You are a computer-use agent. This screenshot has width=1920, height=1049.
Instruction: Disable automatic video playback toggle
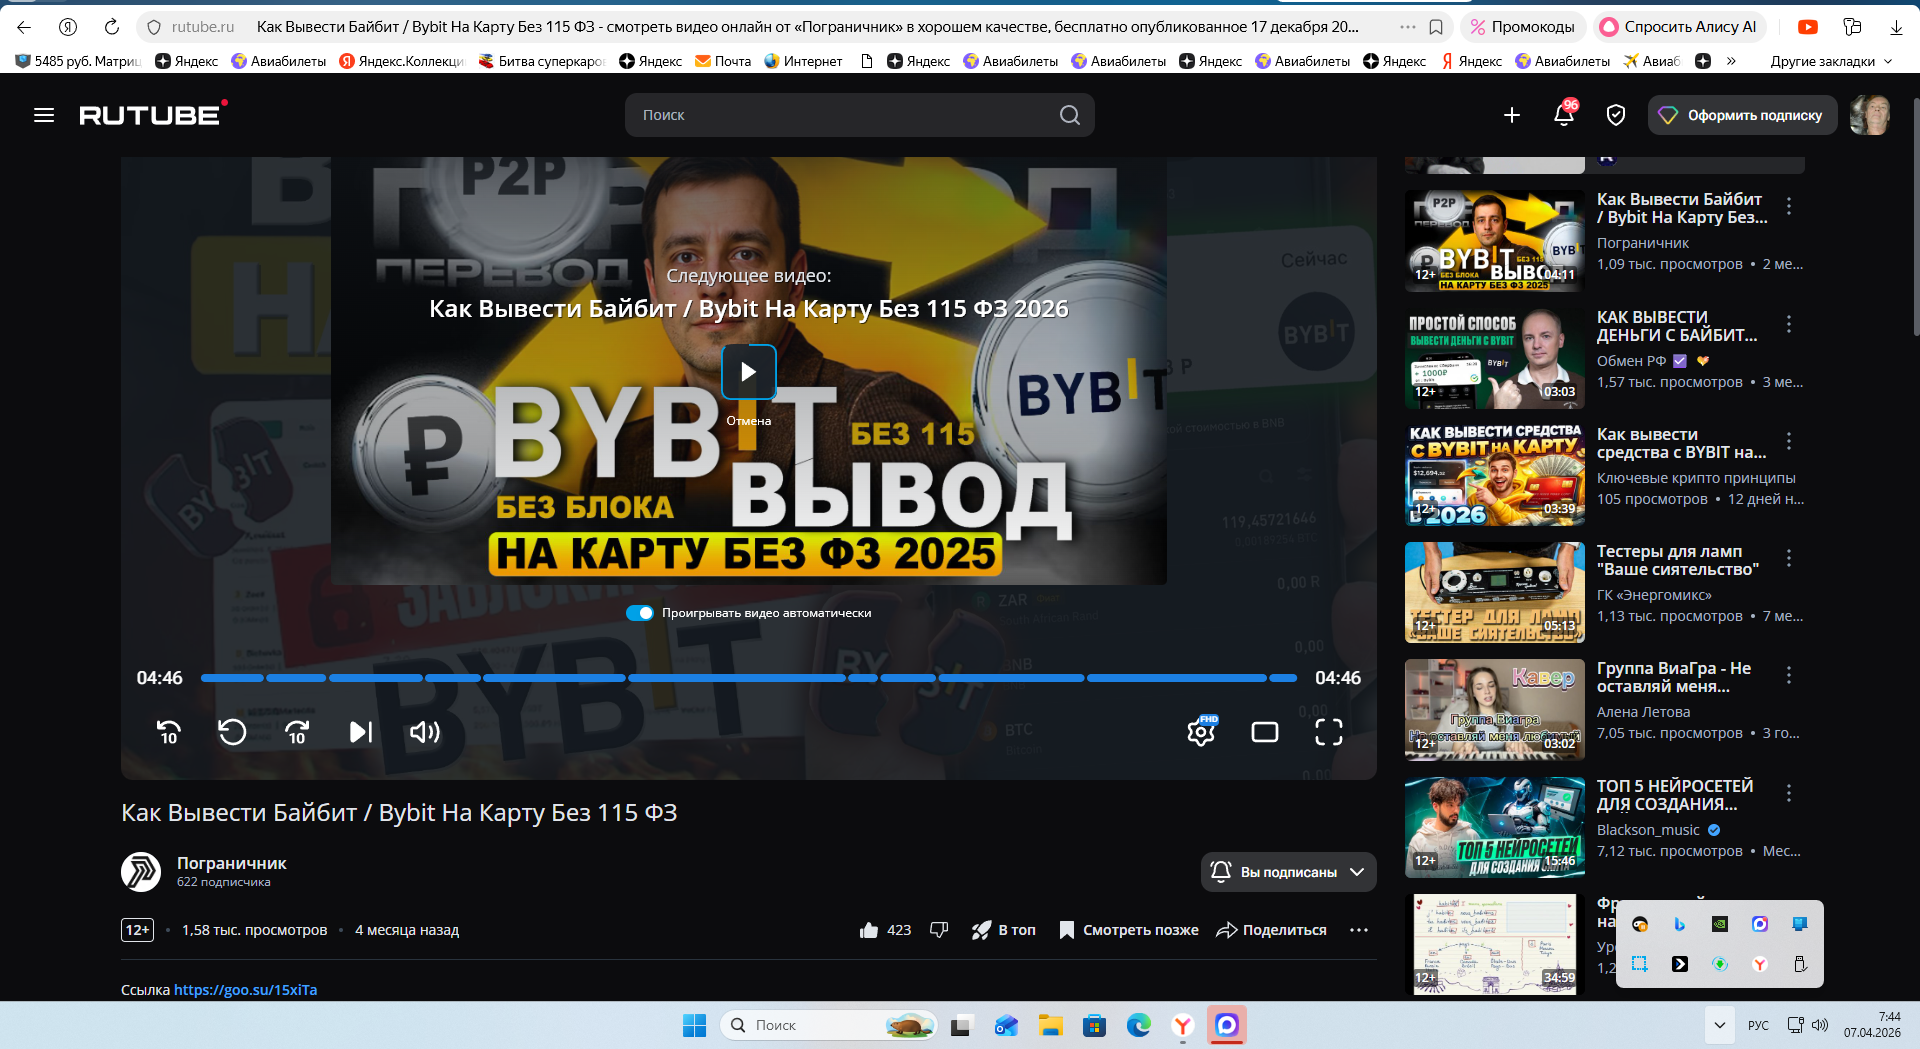tap(640, 613)
